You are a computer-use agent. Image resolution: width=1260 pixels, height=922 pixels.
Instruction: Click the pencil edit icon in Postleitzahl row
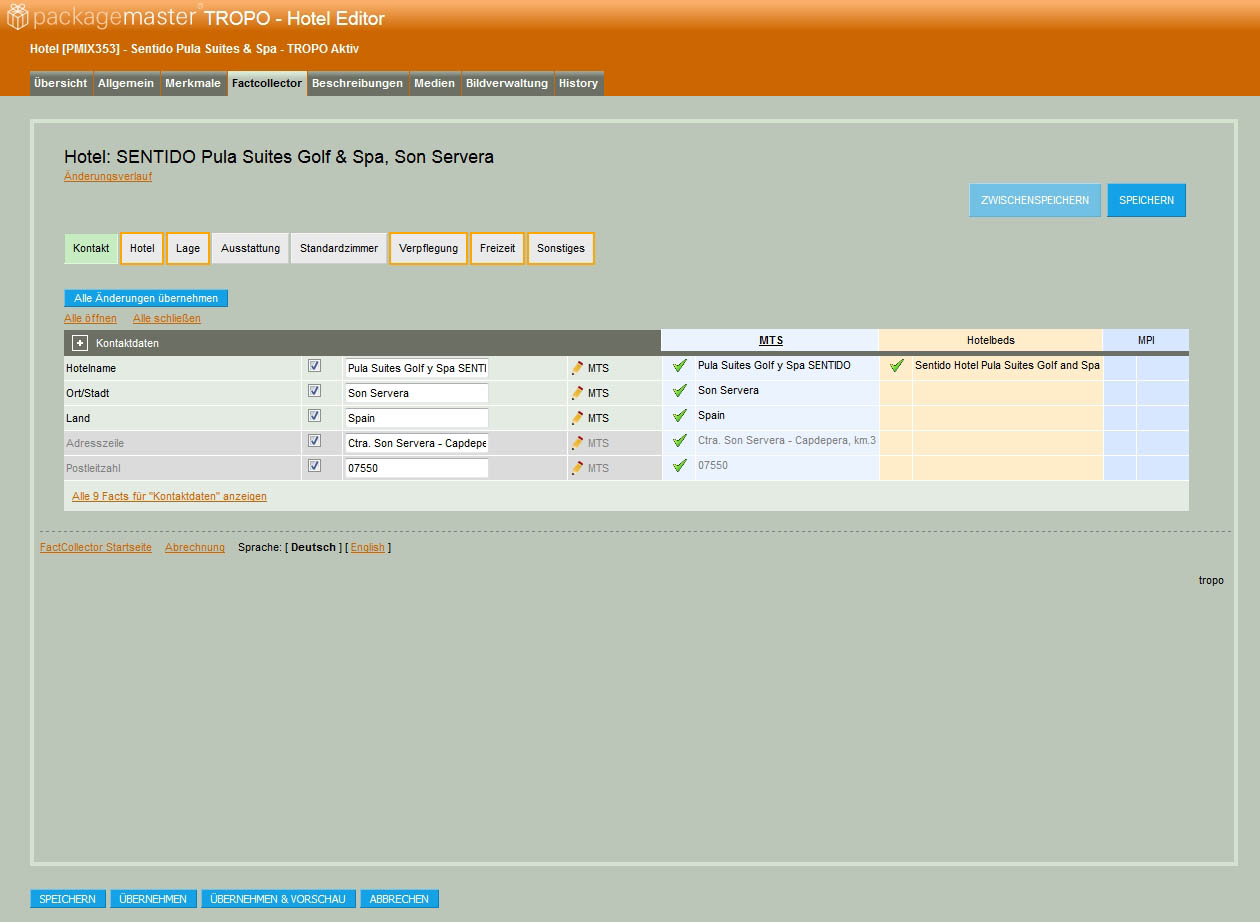tap(577, 468)
